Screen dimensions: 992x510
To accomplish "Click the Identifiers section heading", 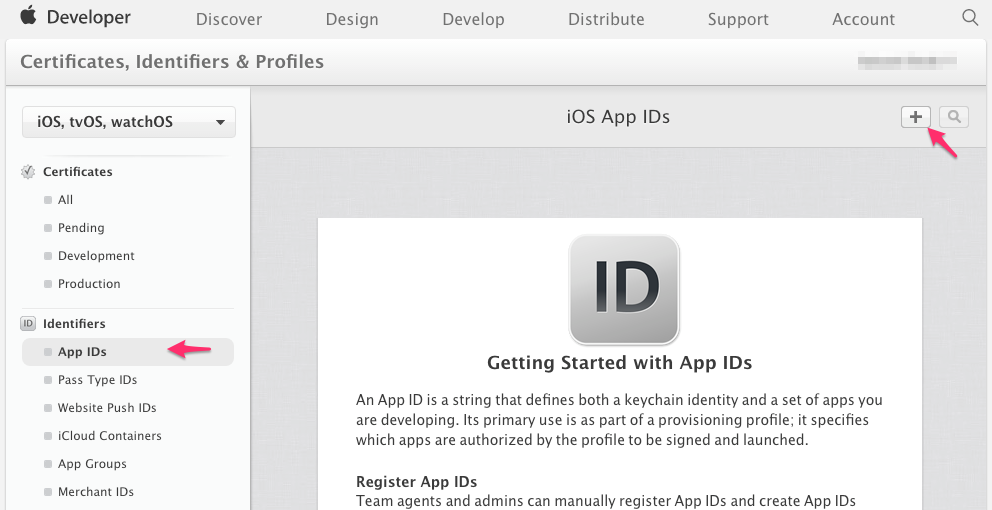I will tap(74, 323).
